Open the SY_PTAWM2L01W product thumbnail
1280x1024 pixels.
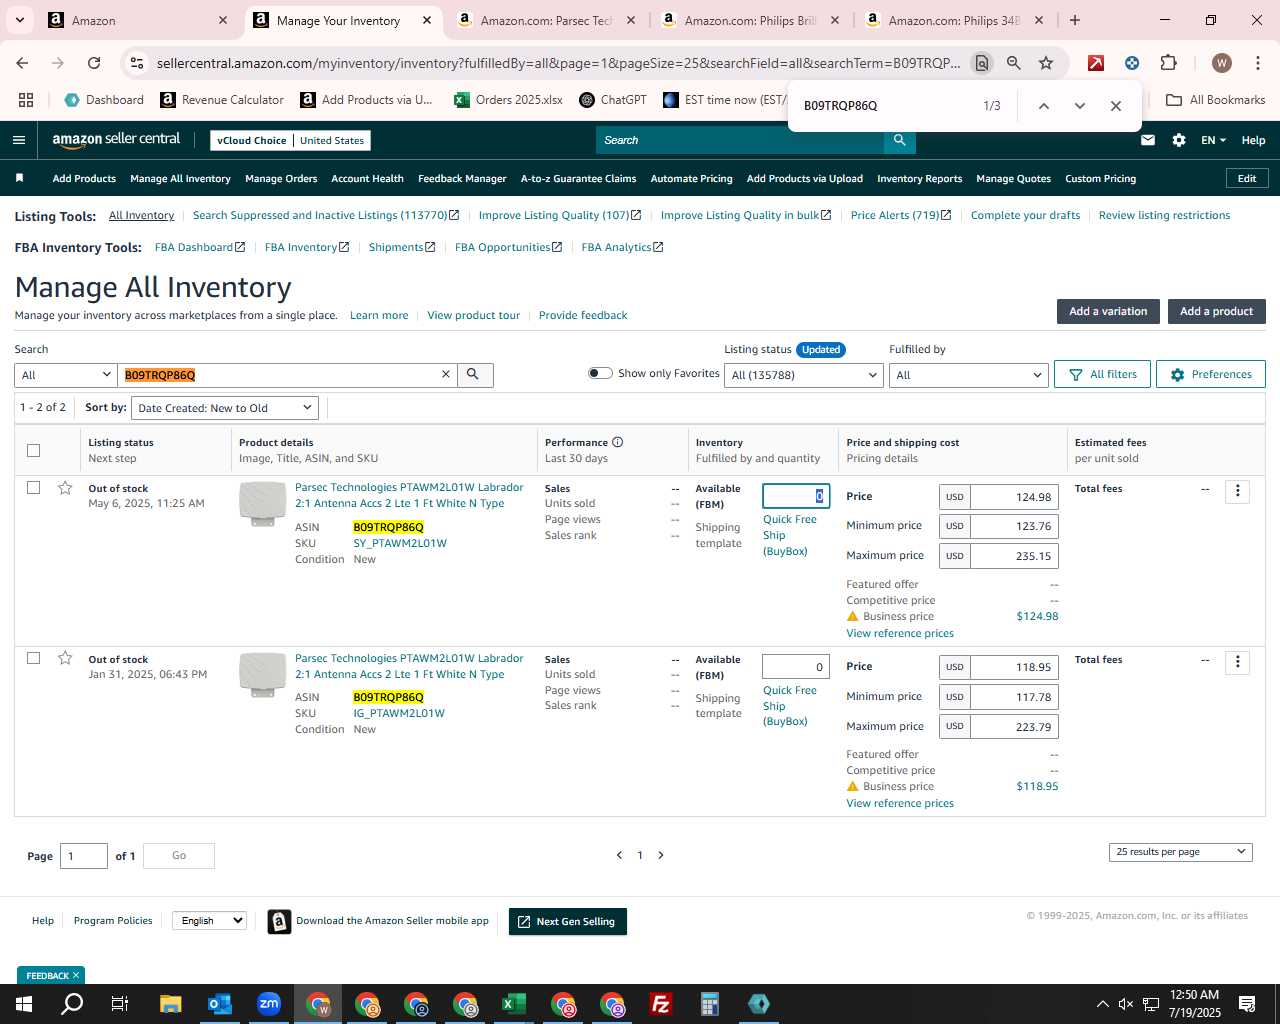[262, 503]
